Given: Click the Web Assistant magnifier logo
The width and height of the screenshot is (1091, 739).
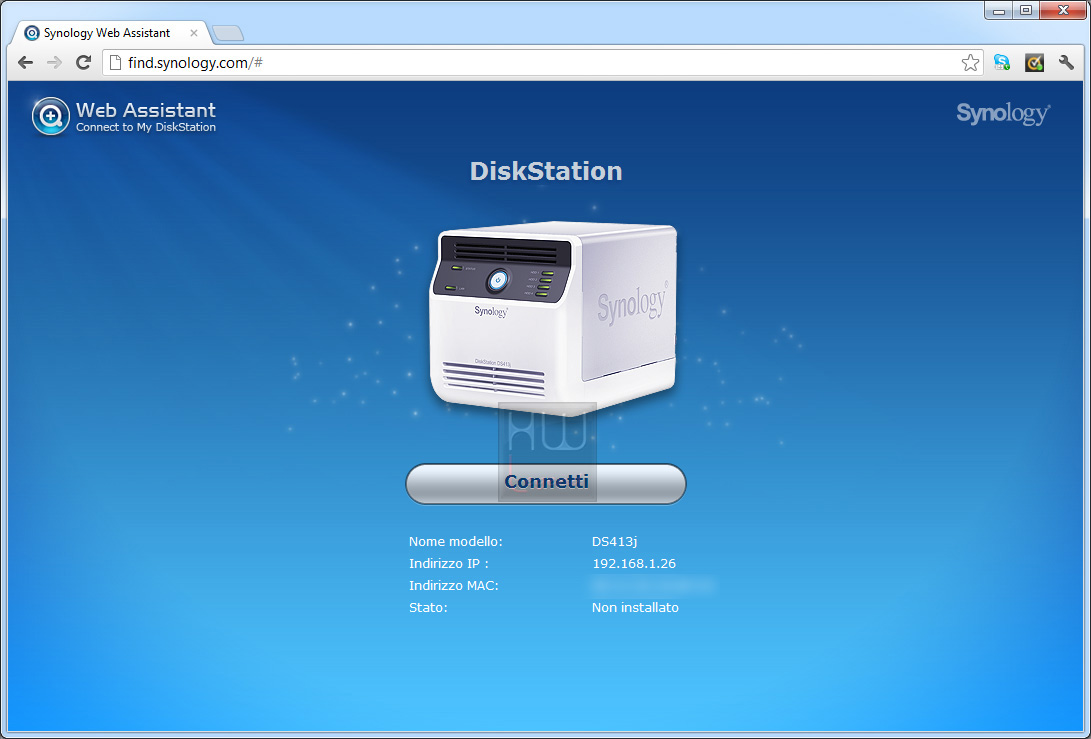Looking at the screenshot, I should click(51, 116).
